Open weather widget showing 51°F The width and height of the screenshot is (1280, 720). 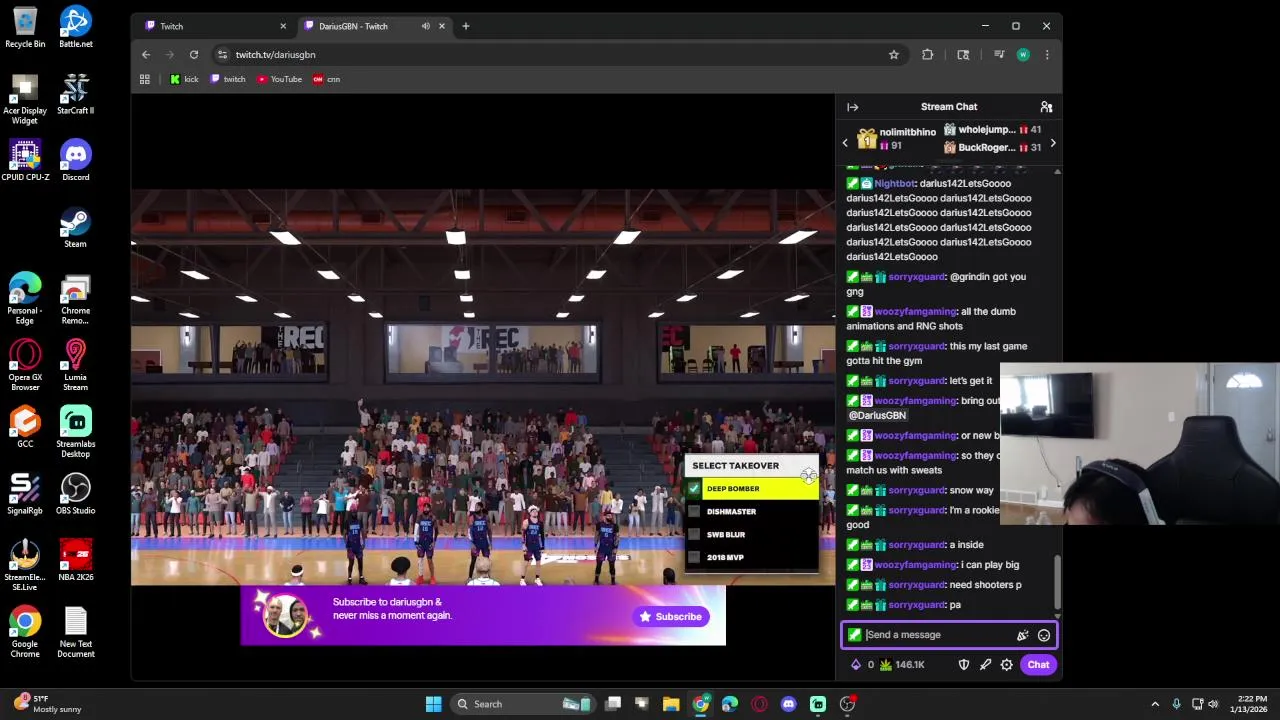pyautogui.click(x=45, y=704)
